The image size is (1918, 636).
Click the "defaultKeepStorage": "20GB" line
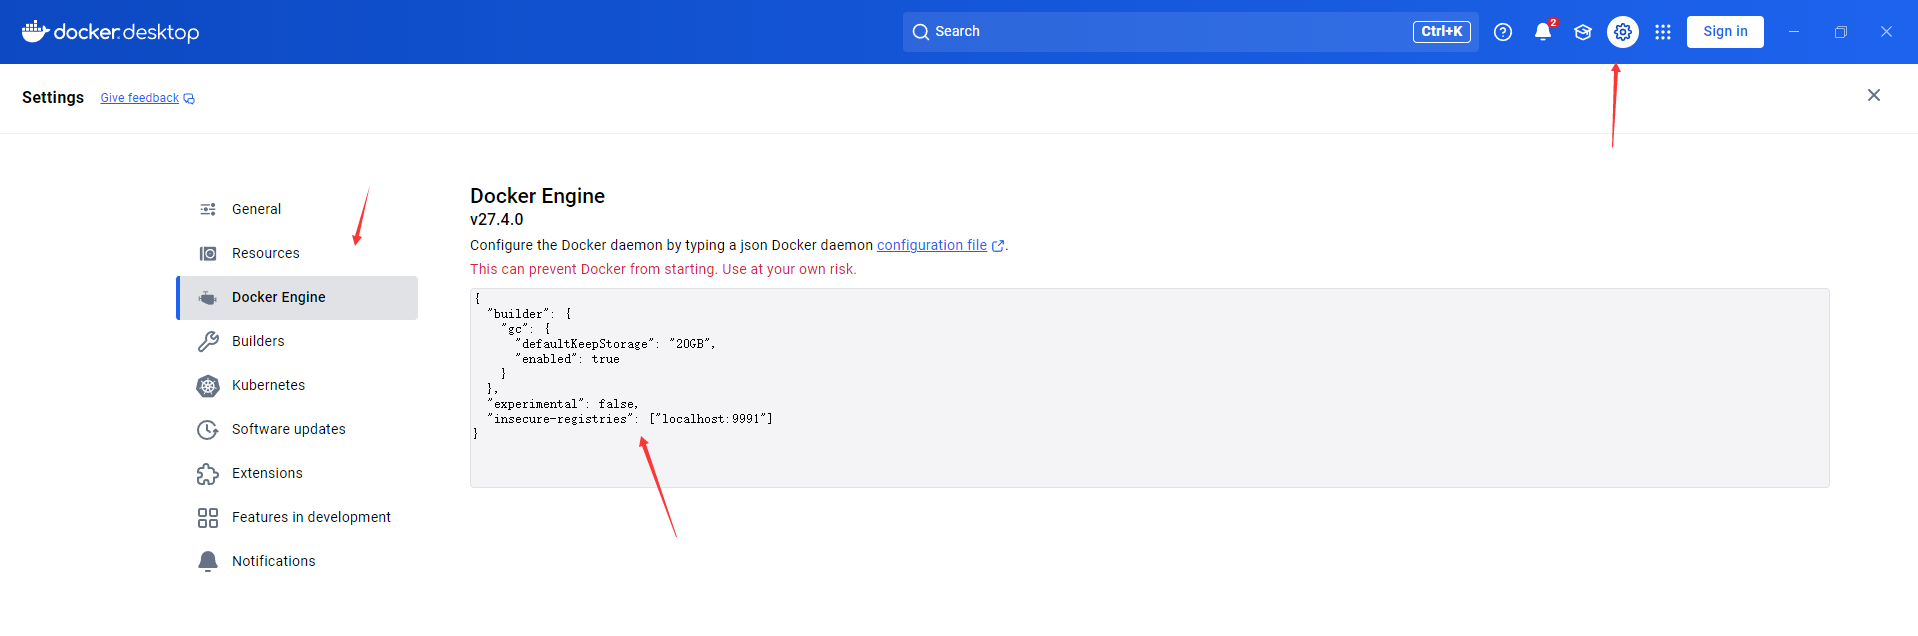click(x=616, y=344)
